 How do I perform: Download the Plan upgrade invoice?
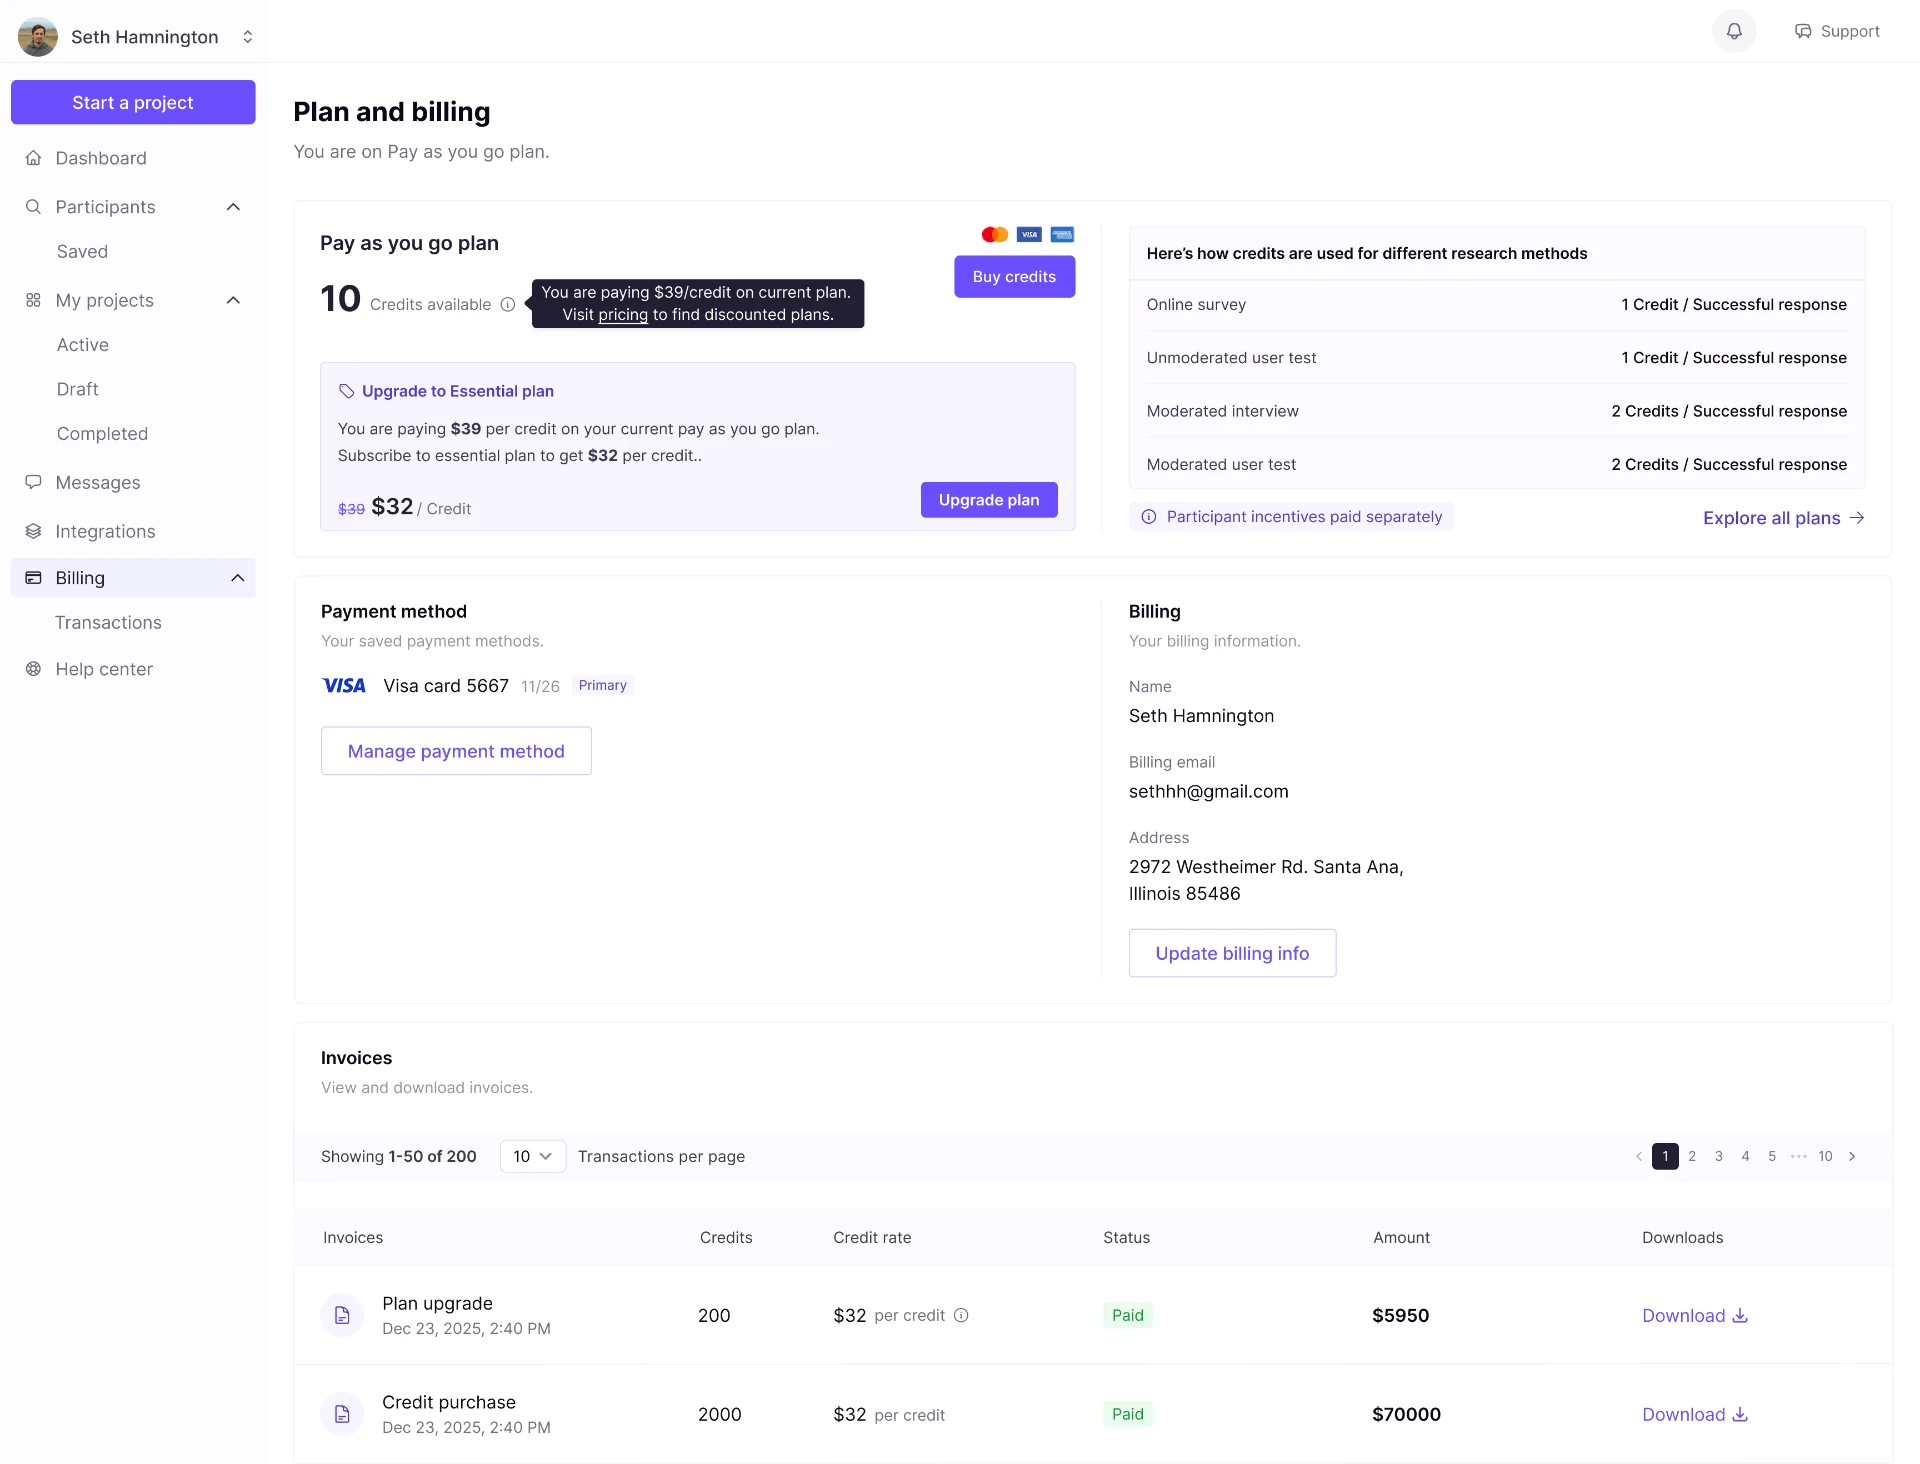click(x=1695, y=1315)
